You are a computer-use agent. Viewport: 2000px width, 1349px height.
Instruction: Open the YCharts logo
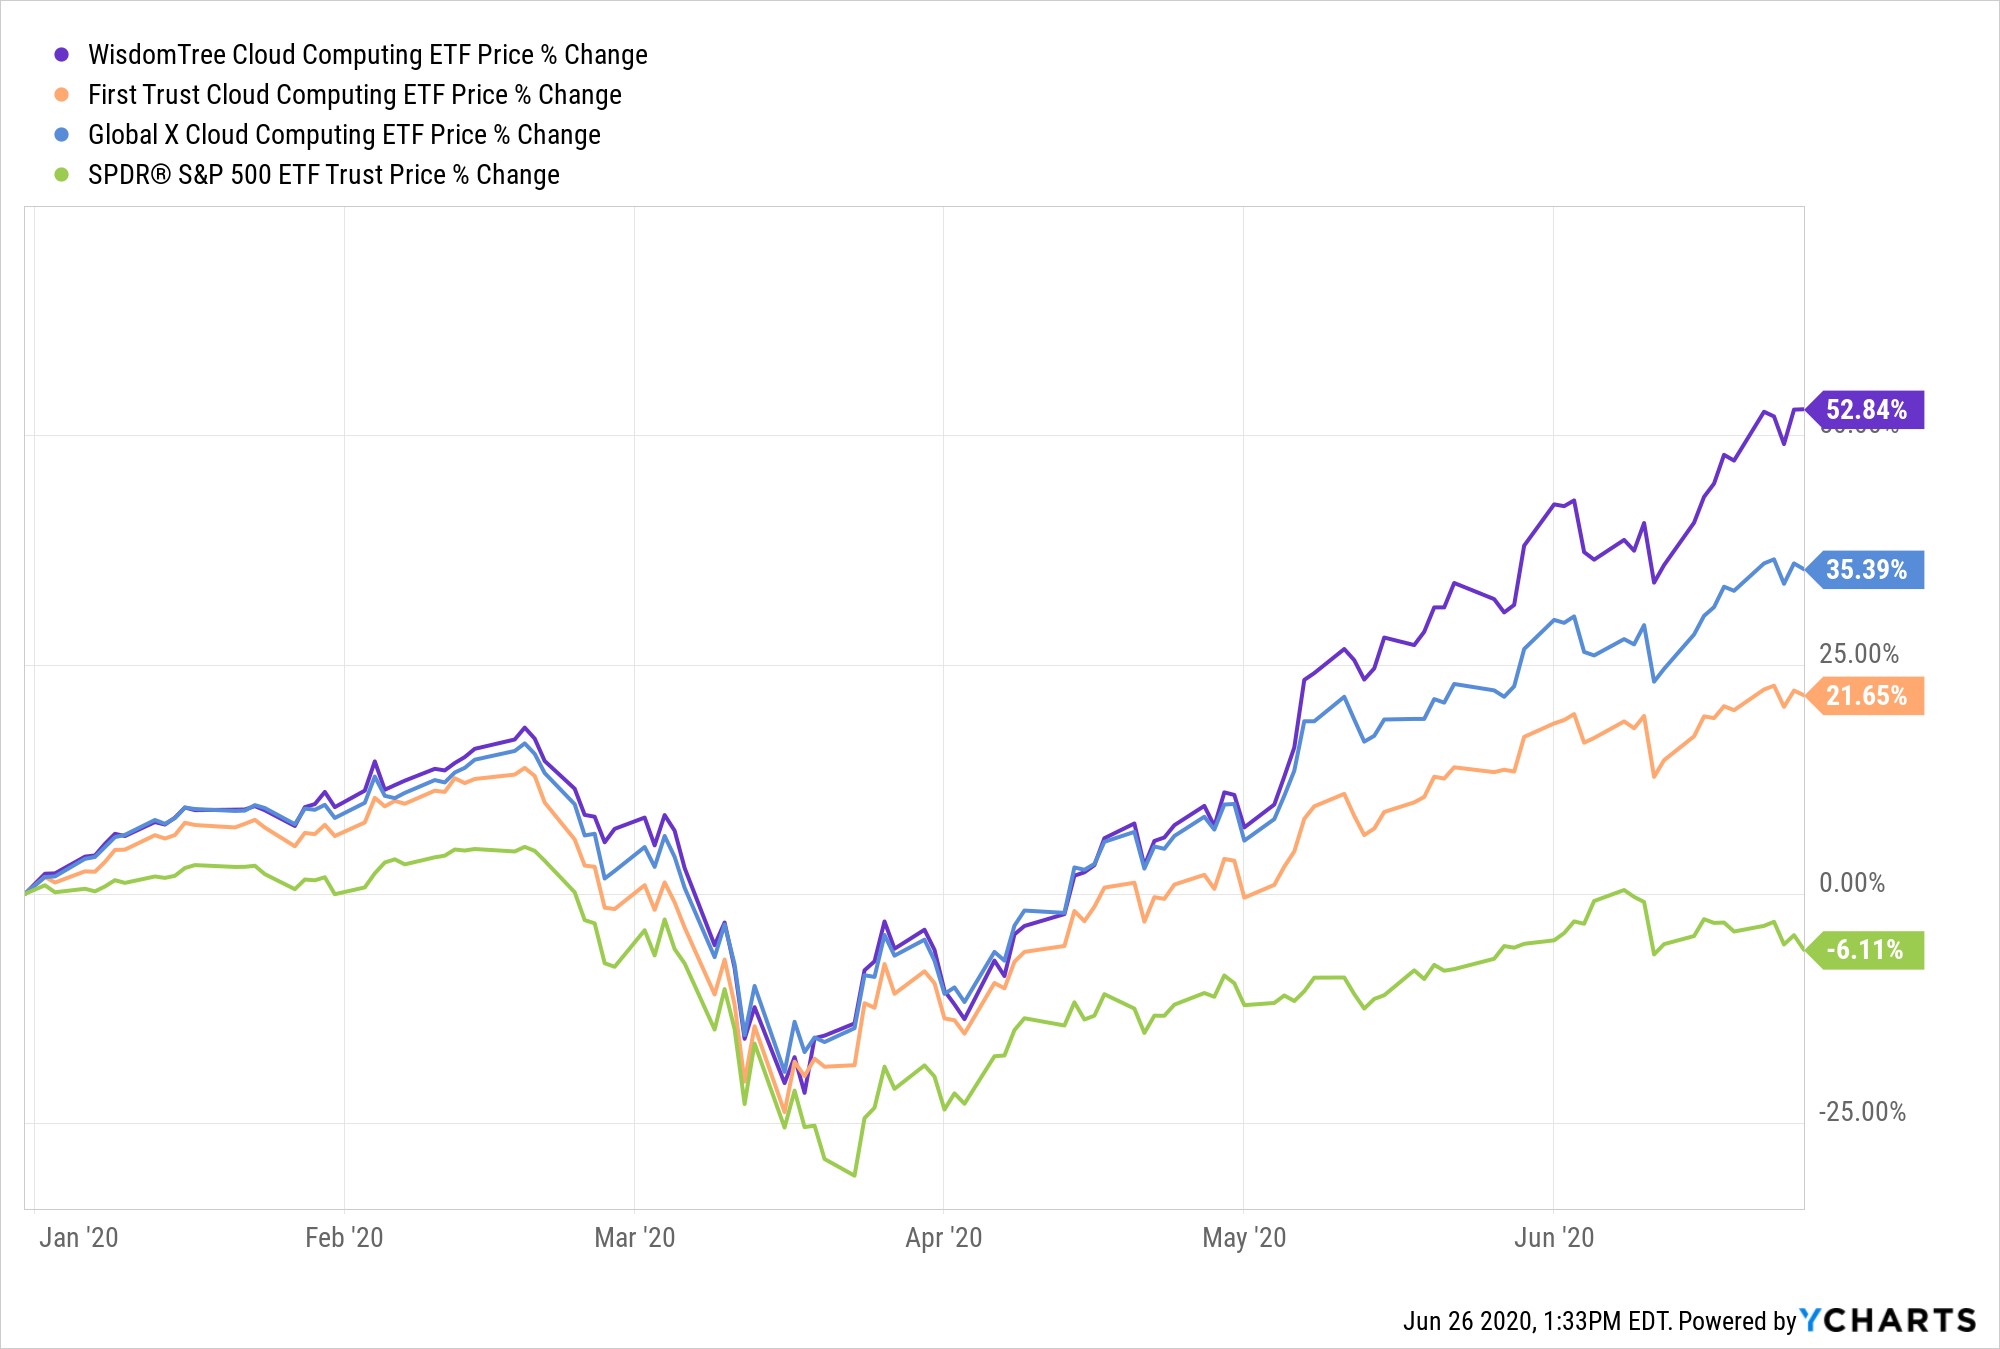coord(1888,1320)
